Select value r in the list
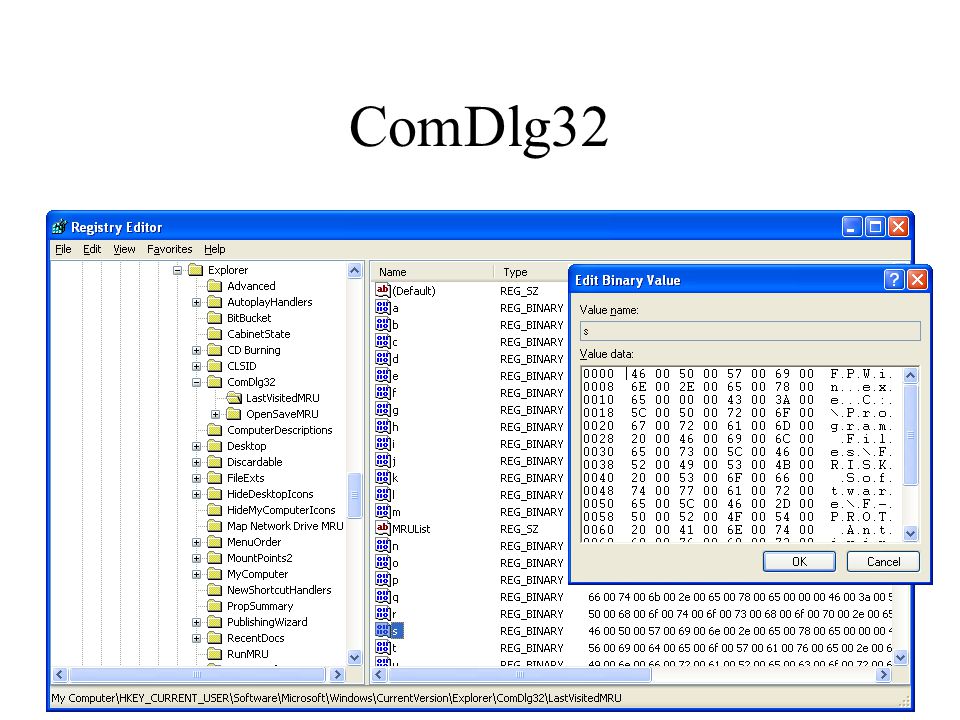960x720 pixels. [x=386, y=613]
